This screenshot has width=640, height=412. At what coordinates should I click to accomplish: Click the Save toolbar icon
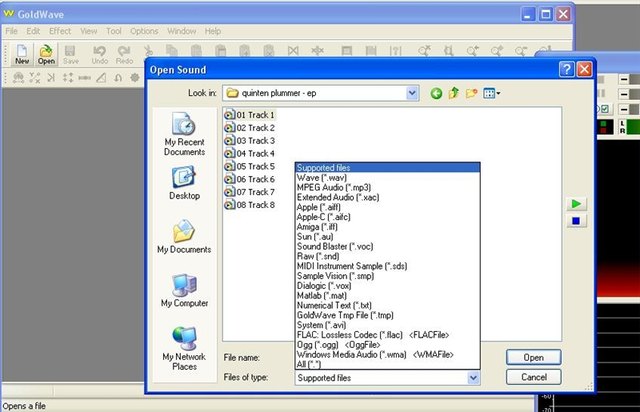71,55
